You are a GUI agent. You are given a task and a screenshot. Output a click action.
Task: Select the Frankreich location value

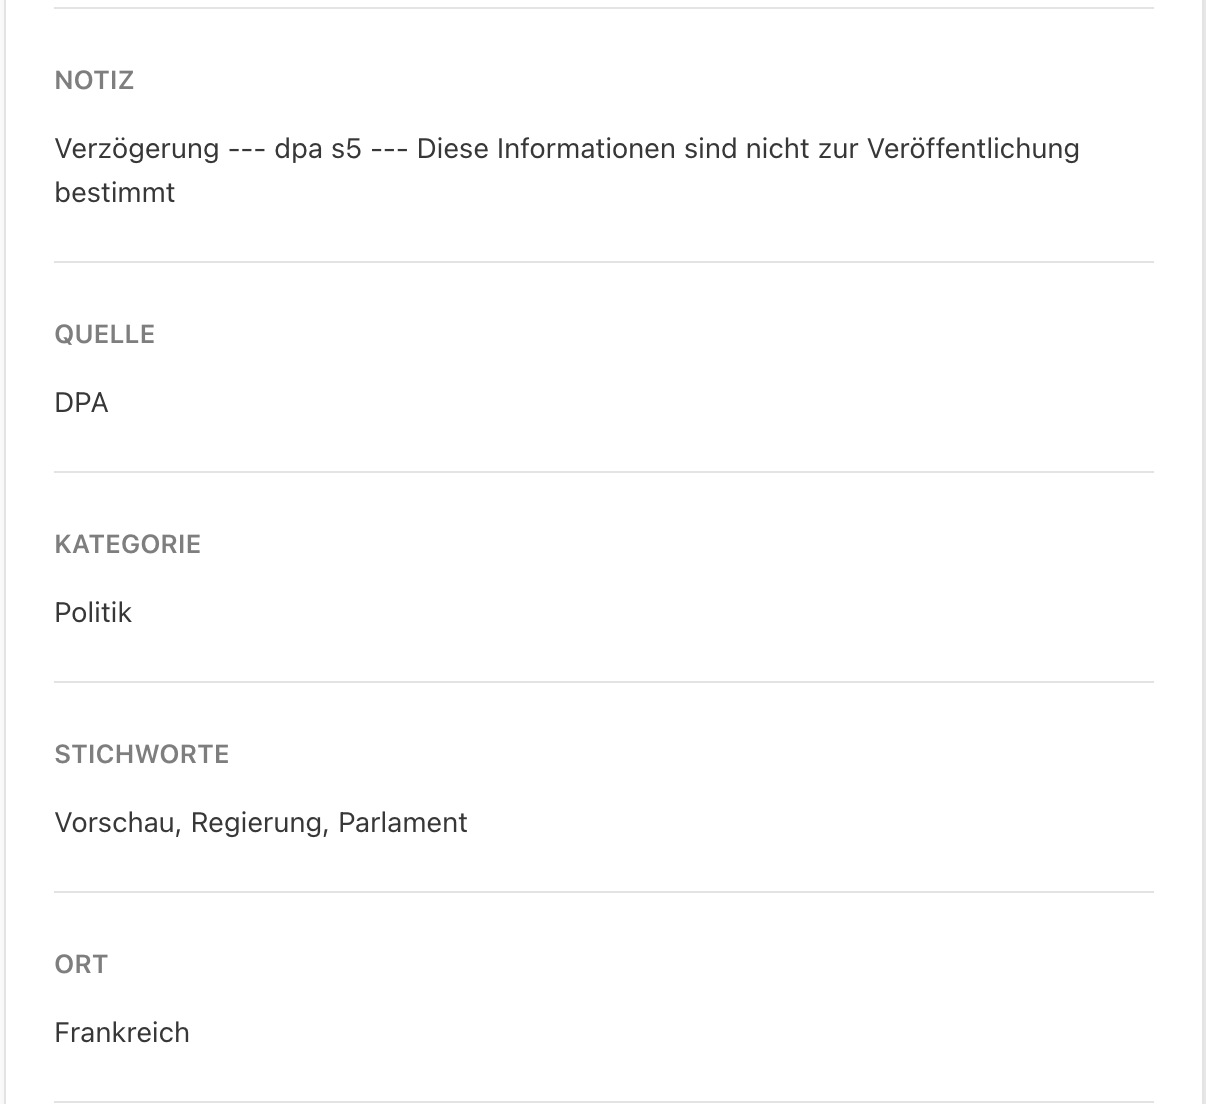coord(121,1033)
